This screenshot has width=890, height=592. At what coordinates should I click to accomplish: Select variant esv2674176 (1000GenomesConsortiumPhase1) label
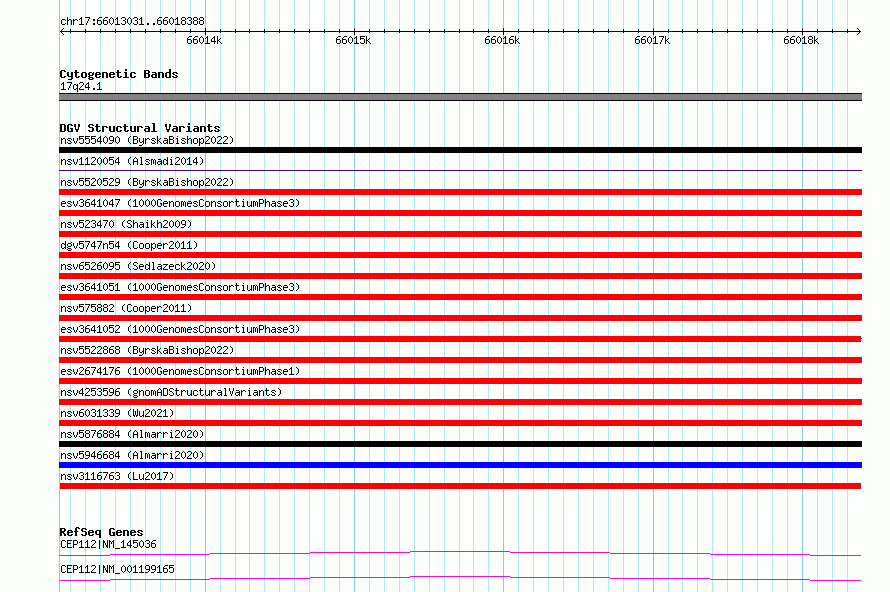(180, 371)
